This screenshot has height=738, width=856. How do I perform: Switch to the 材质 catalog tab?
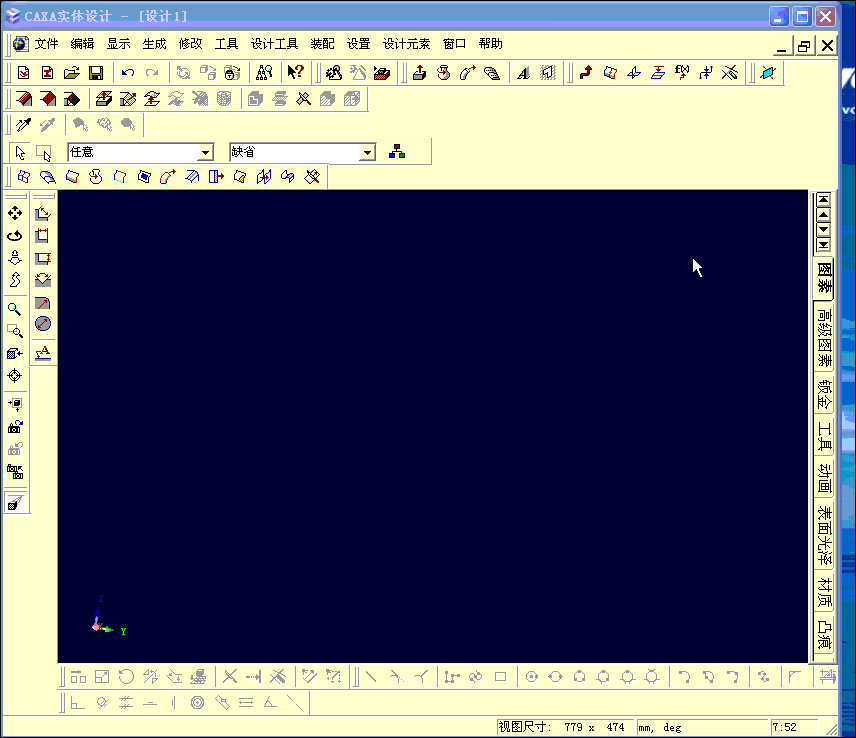[824, 593]
